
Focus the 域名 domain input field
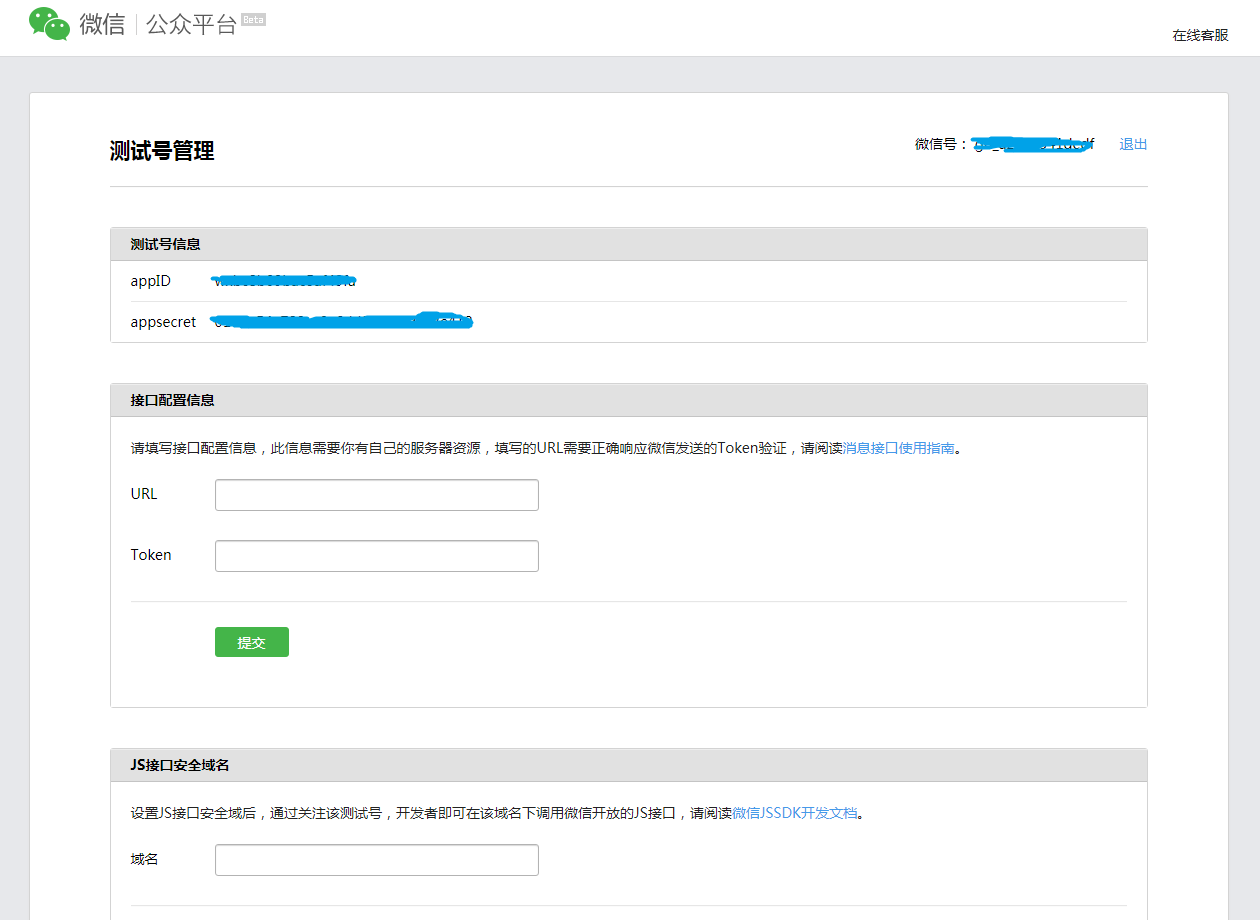click(x=377, y=860)
